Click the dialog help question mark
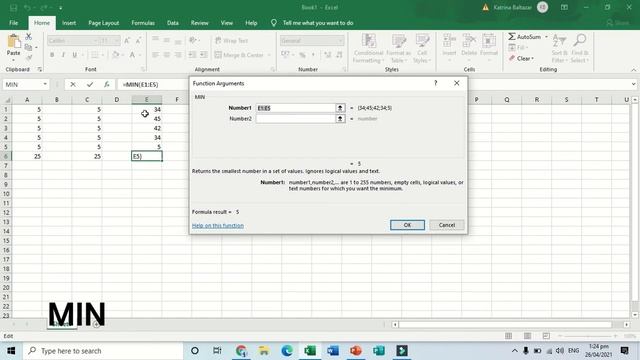The width and height of the screenshot is (640, 360). (436, 83)
